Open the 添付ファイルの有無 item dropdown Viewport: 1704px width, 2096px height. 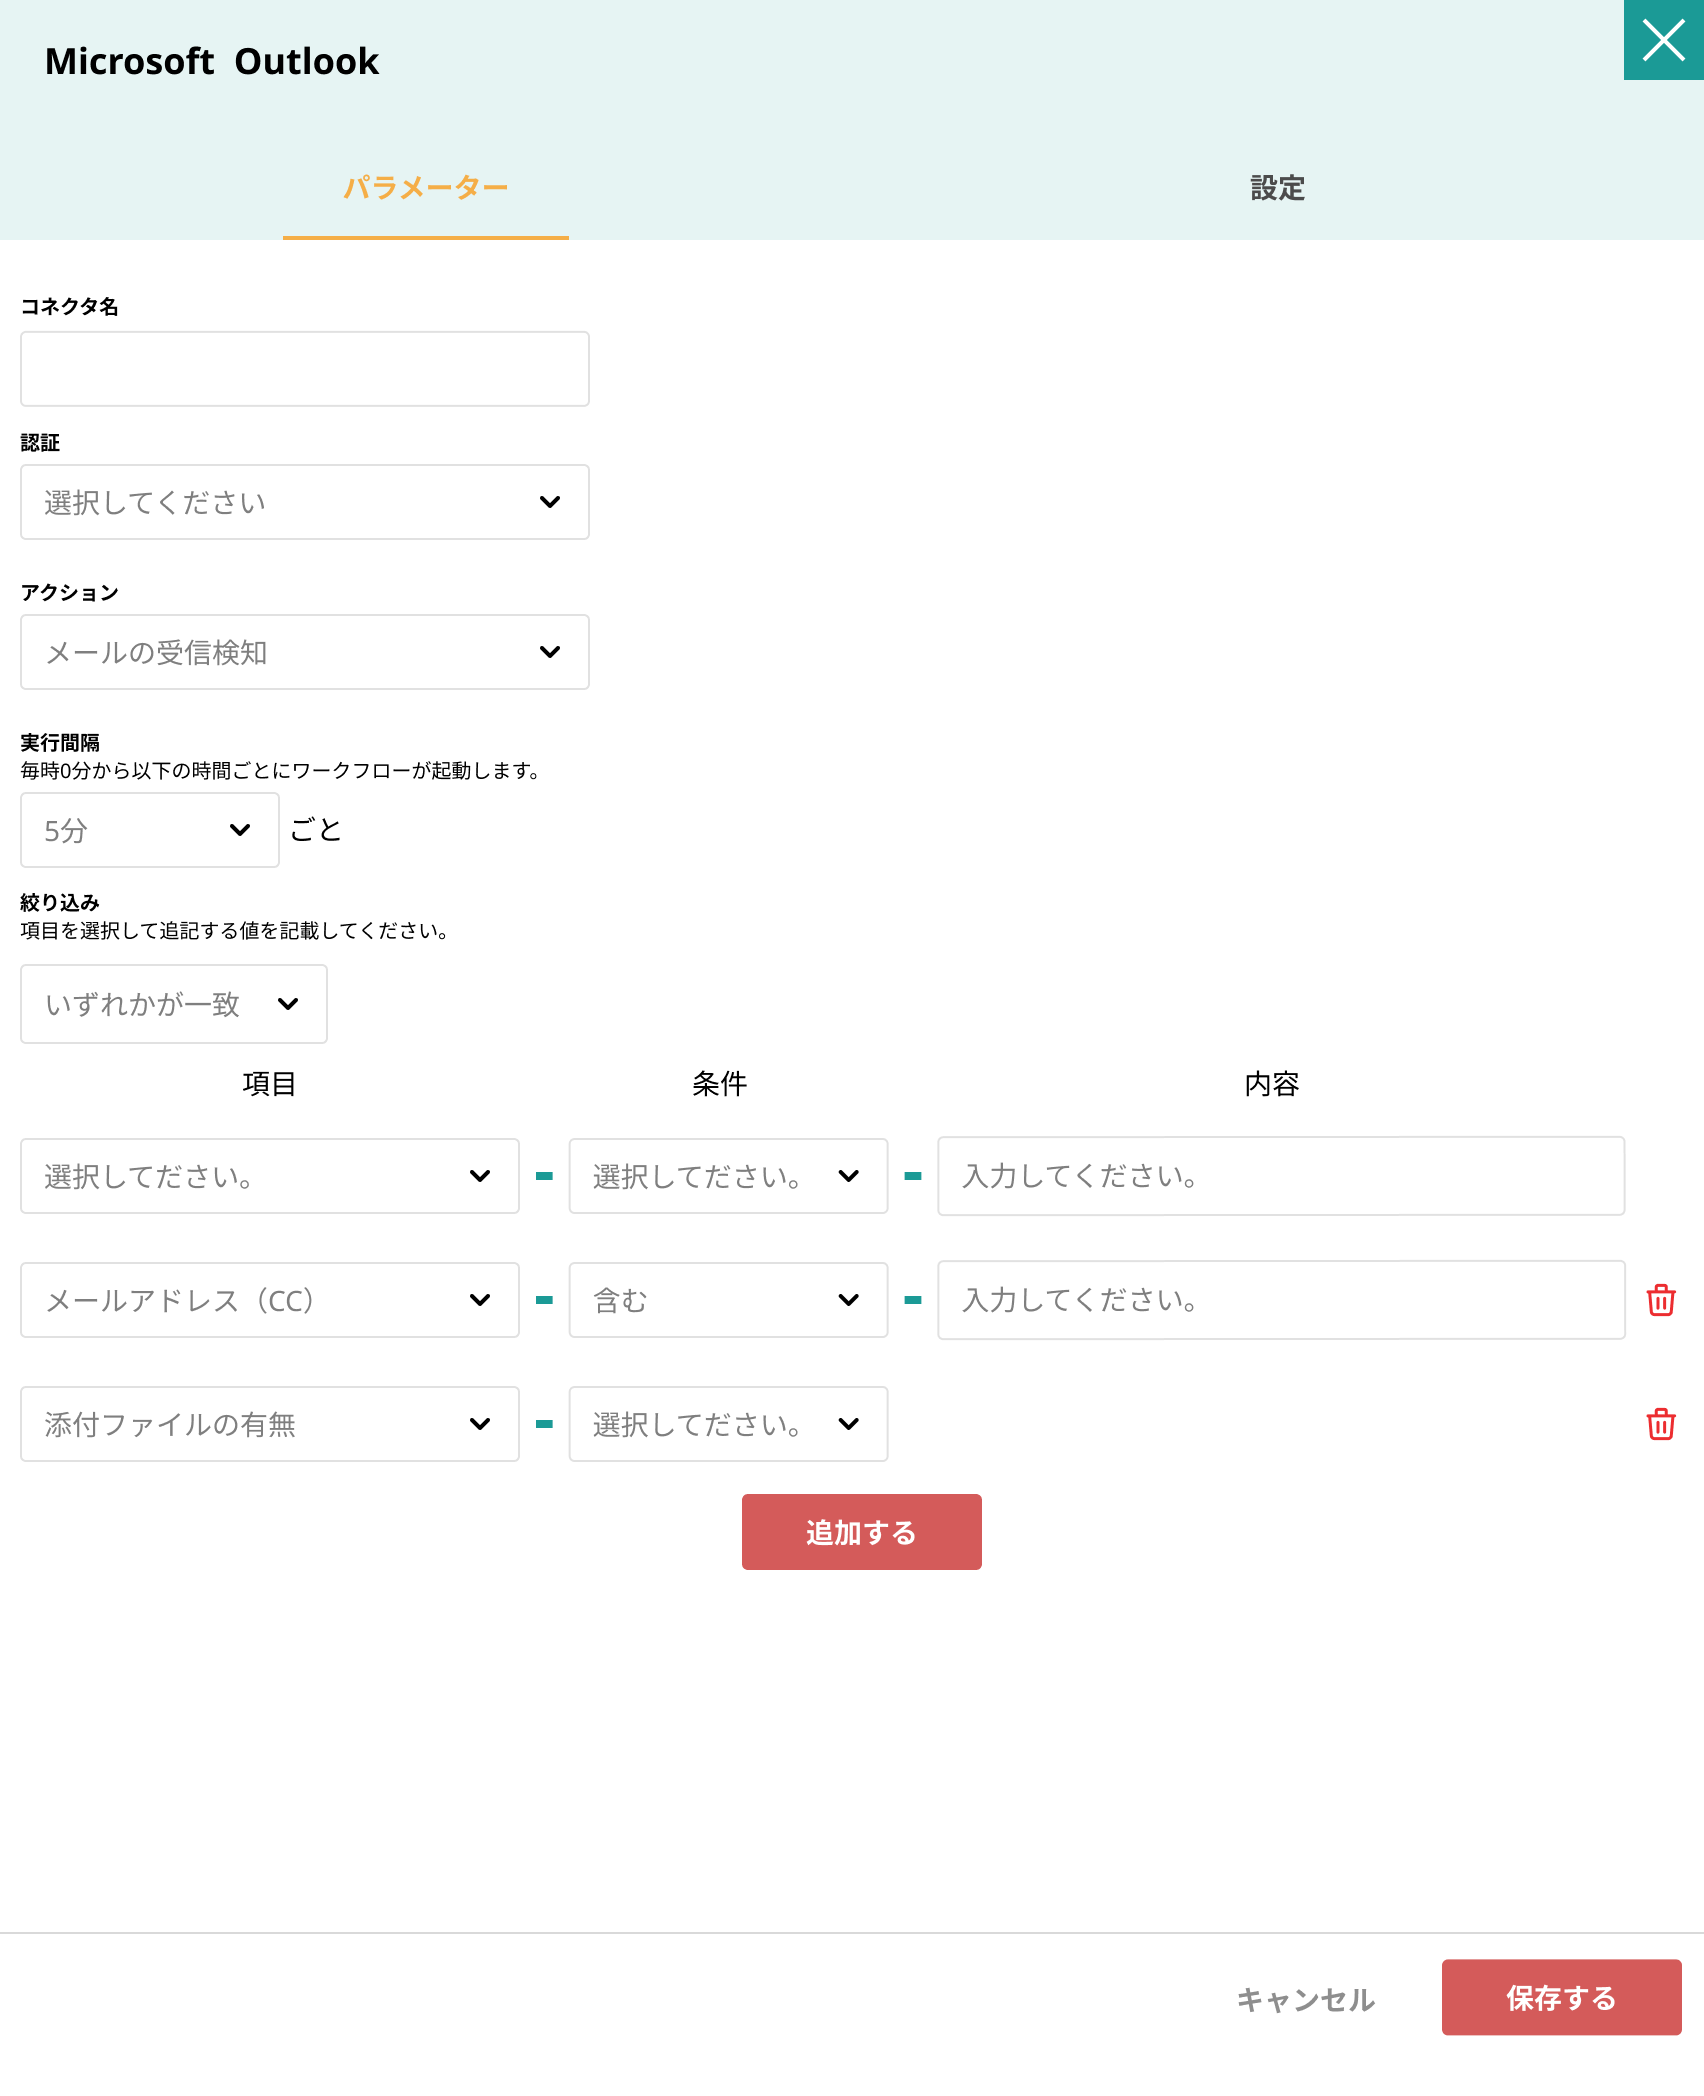[270, 1424]
